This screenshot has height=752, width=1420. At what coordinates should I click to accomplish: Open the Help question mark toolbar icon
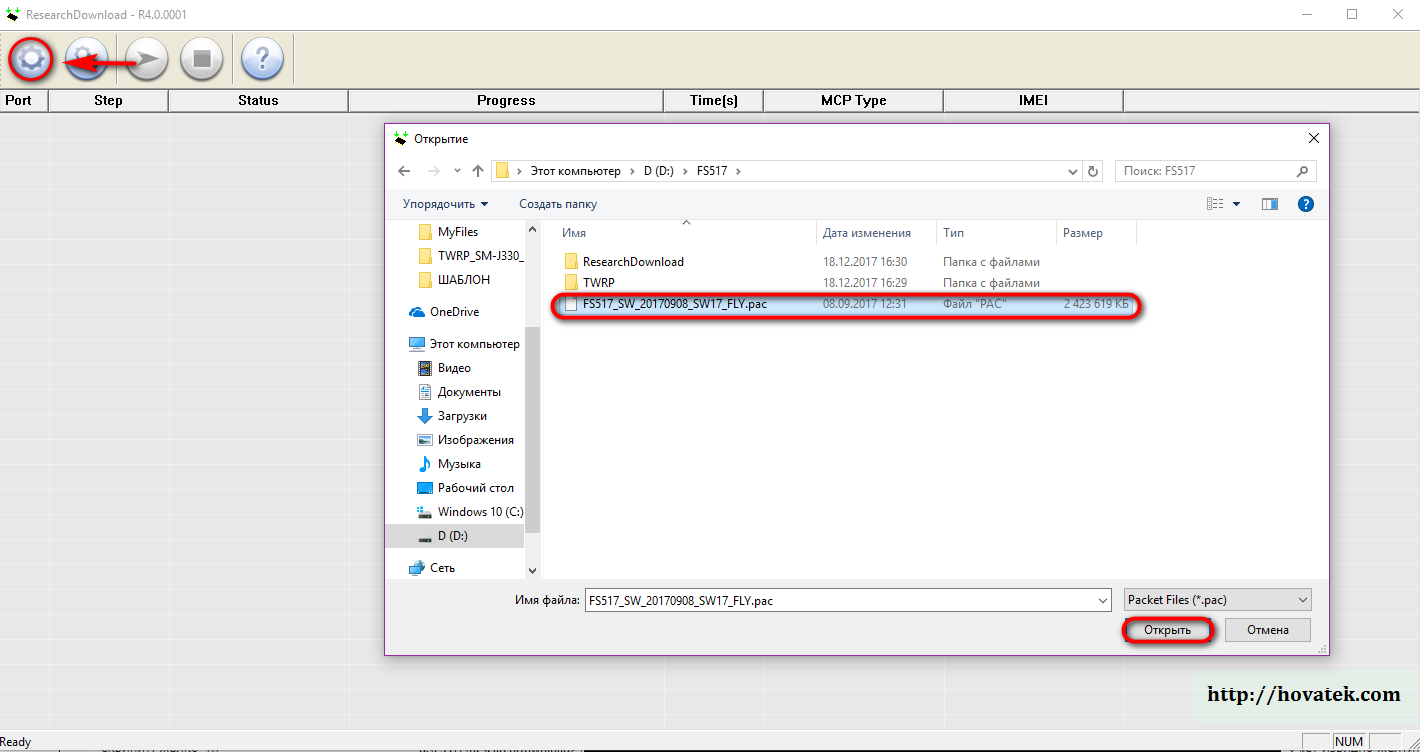(262, 60)
